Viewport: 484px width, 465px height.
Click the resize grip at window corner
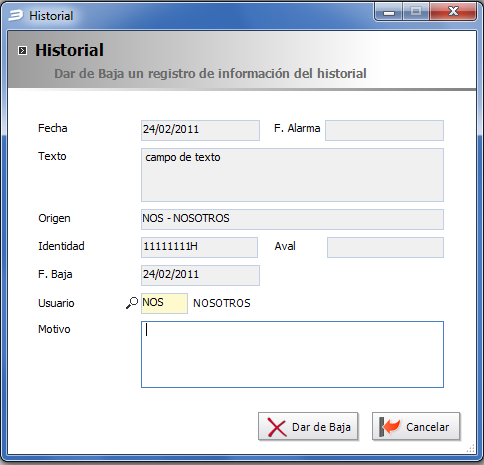[x=471, y=449]
